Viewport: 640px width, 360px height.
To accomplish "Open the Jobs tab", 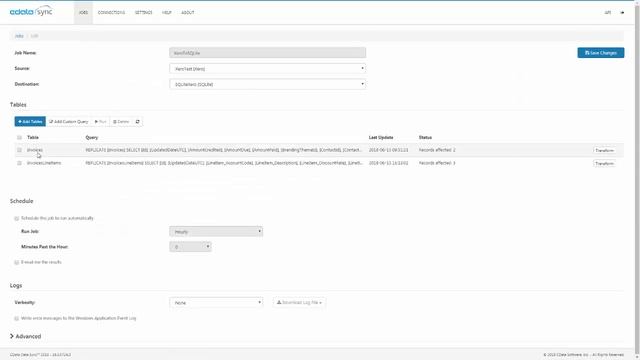I will (x=83, y=13).
